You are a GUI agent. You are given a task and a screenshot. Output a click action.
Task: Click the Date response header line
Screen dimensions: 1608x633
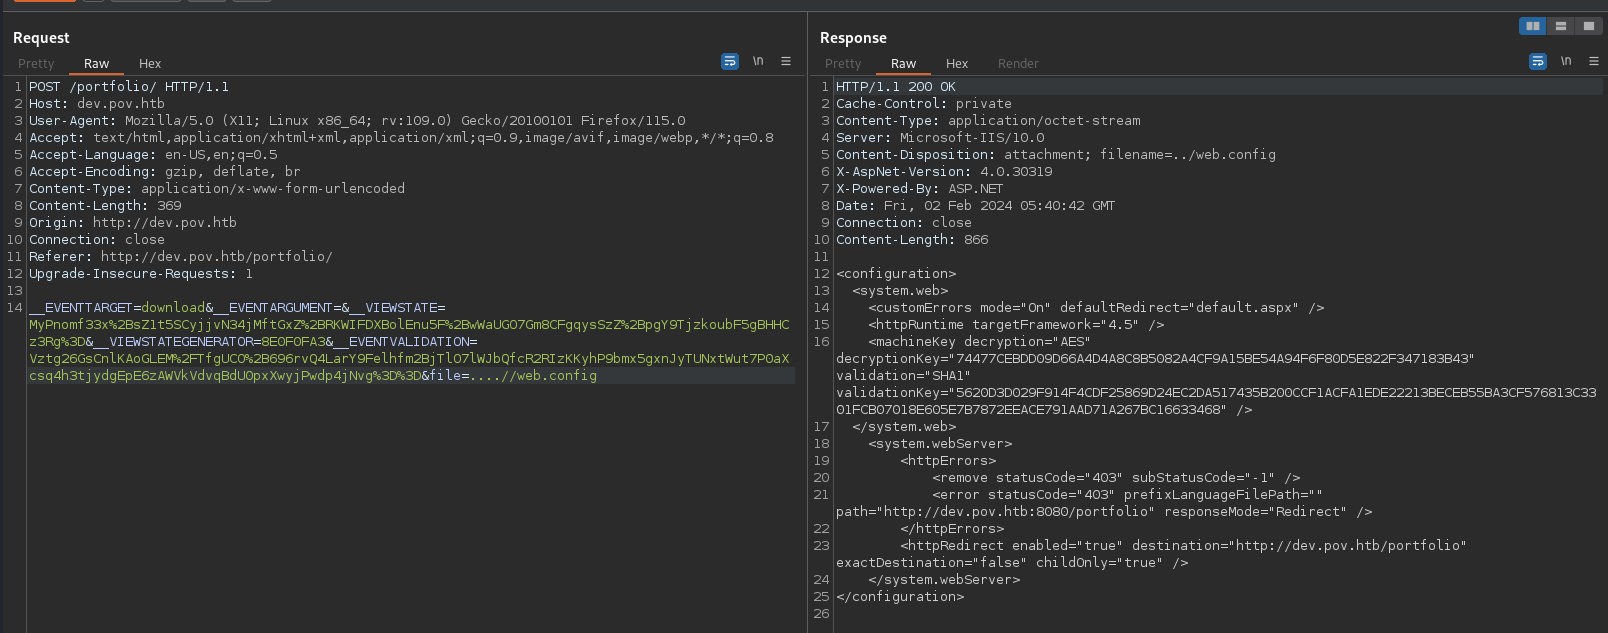(976, 206)
